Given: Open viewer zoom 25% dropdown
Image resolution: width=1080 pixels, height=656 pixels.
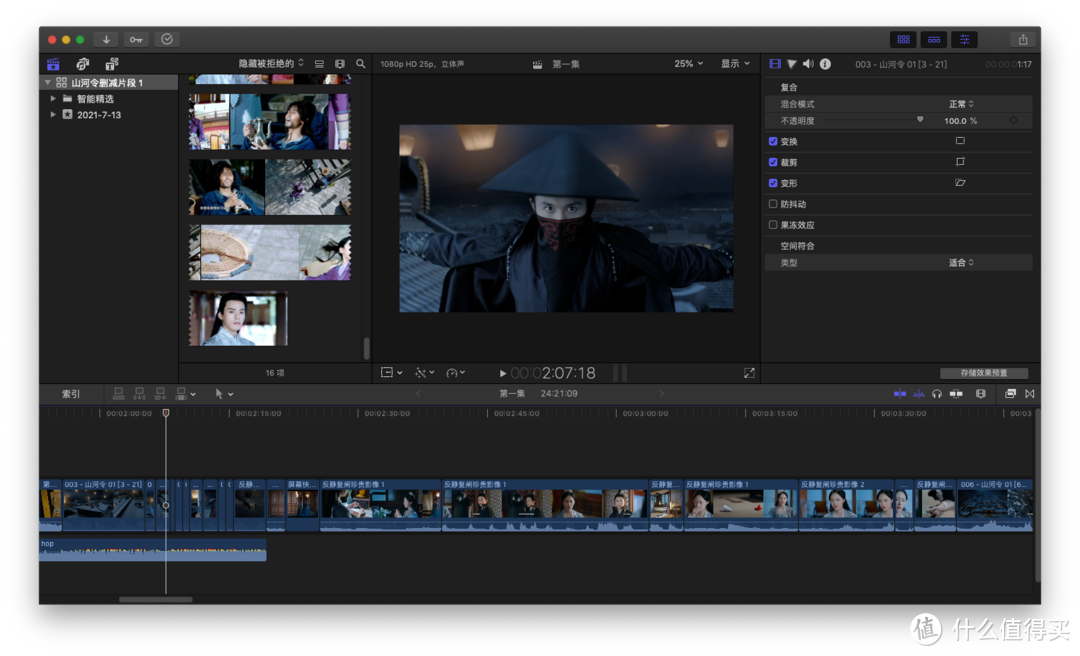Looking at the screenshot, I should [x=689, y=63].
